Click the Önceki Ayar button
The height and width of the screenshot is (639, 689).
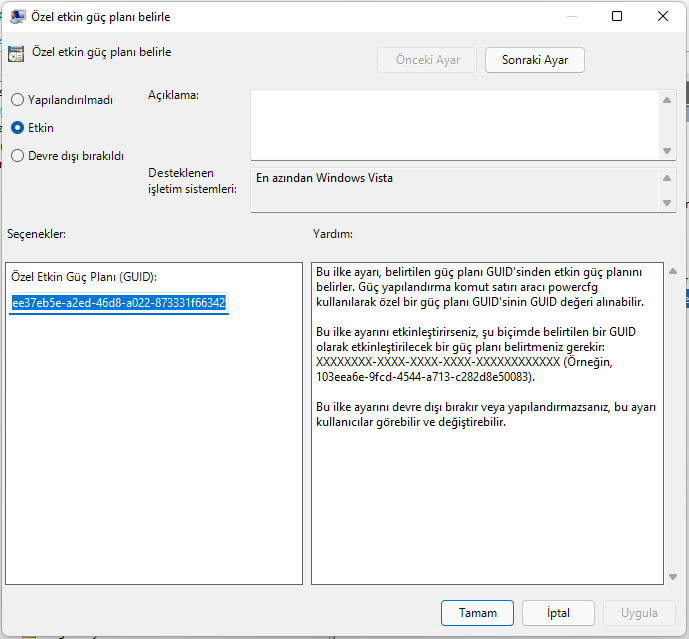427,60
